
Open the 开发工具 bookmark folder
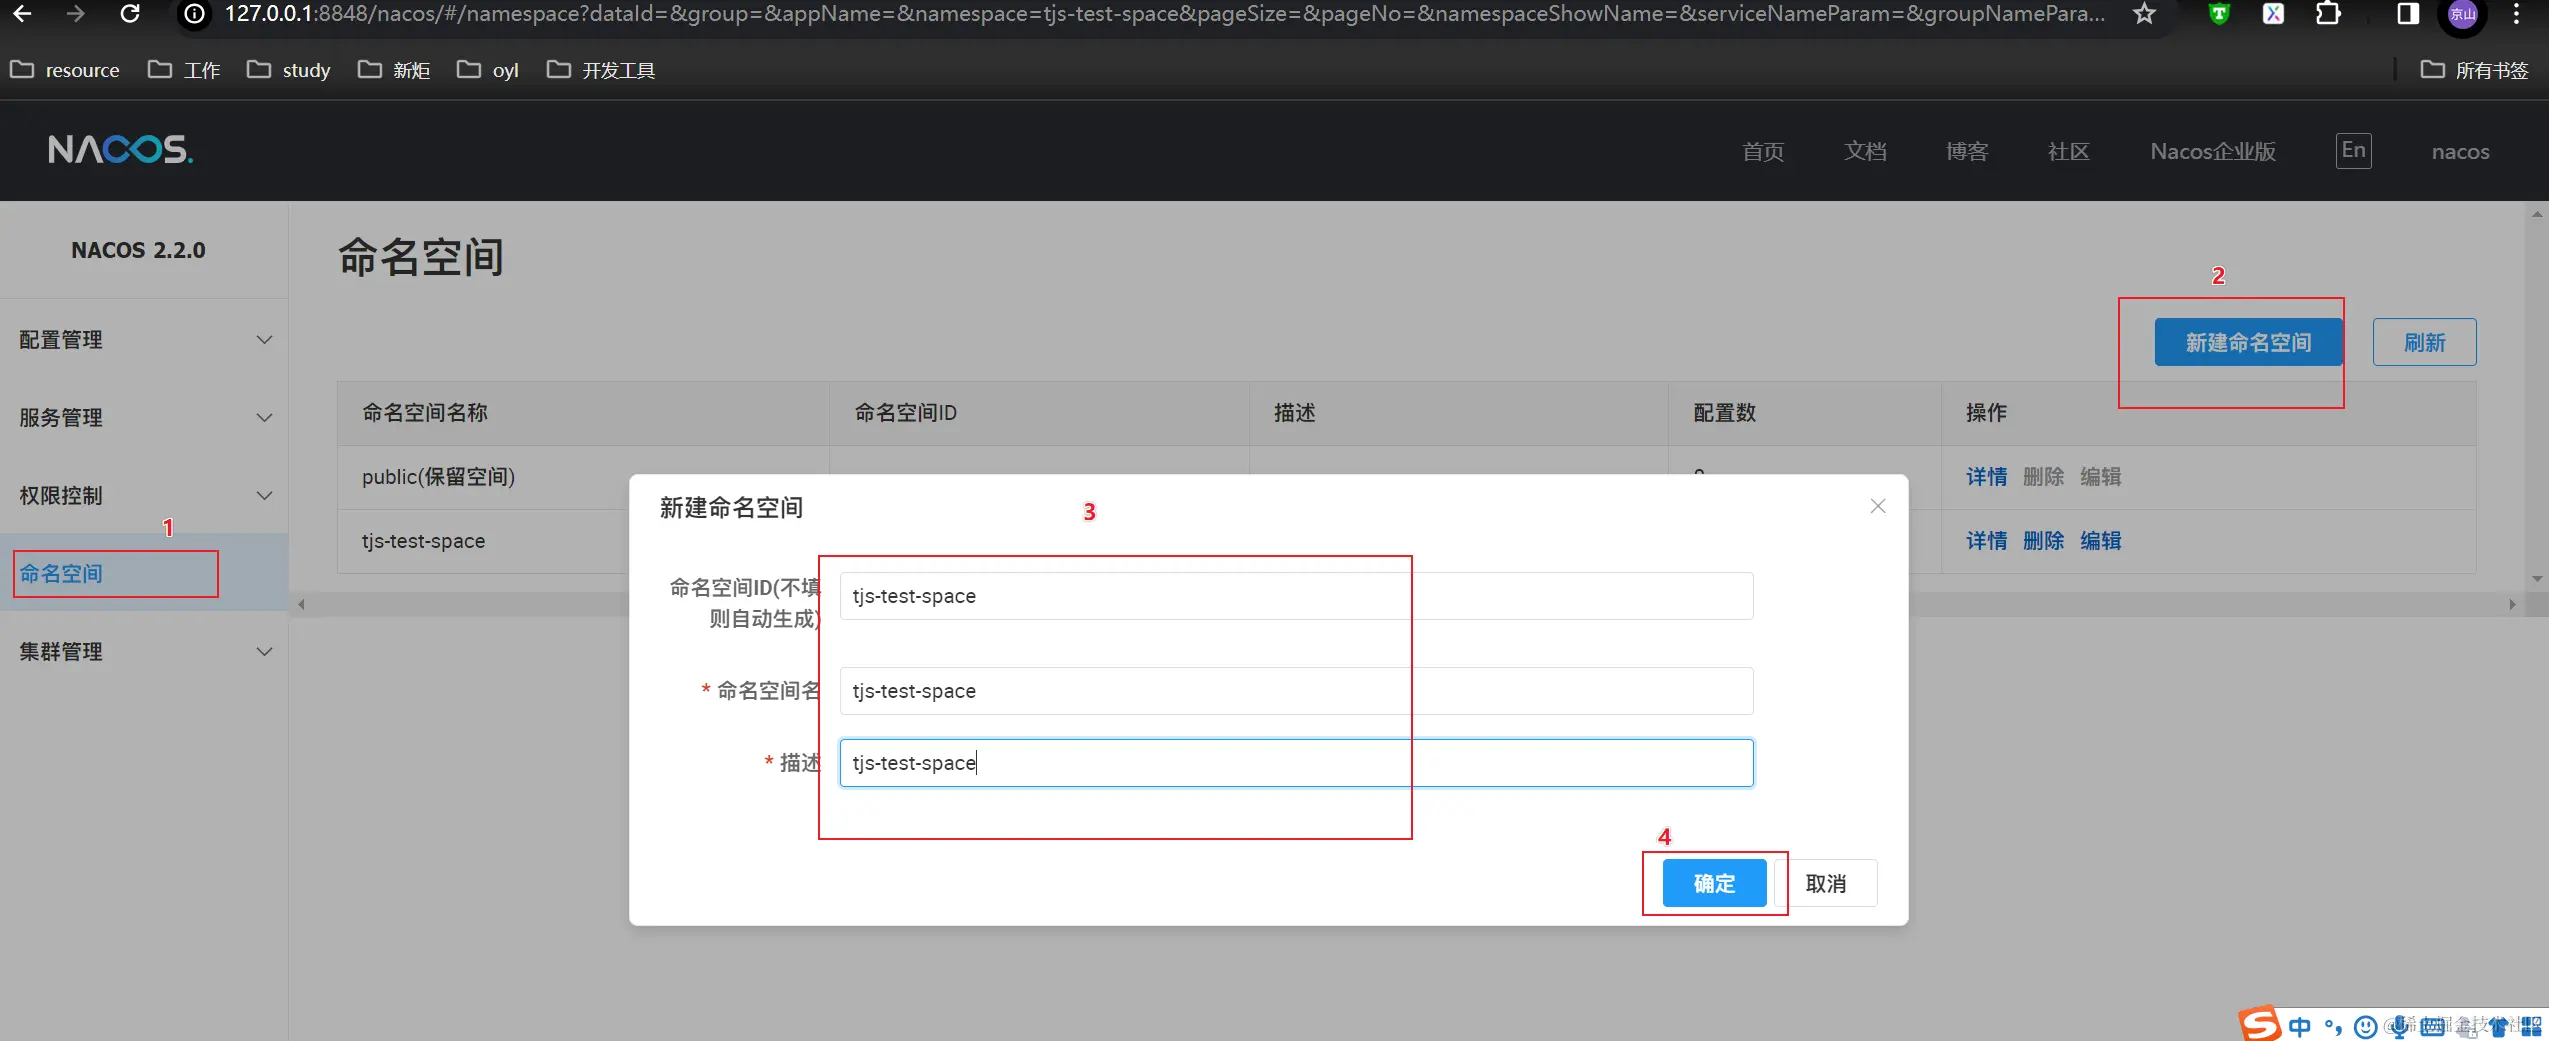(601, 70)
